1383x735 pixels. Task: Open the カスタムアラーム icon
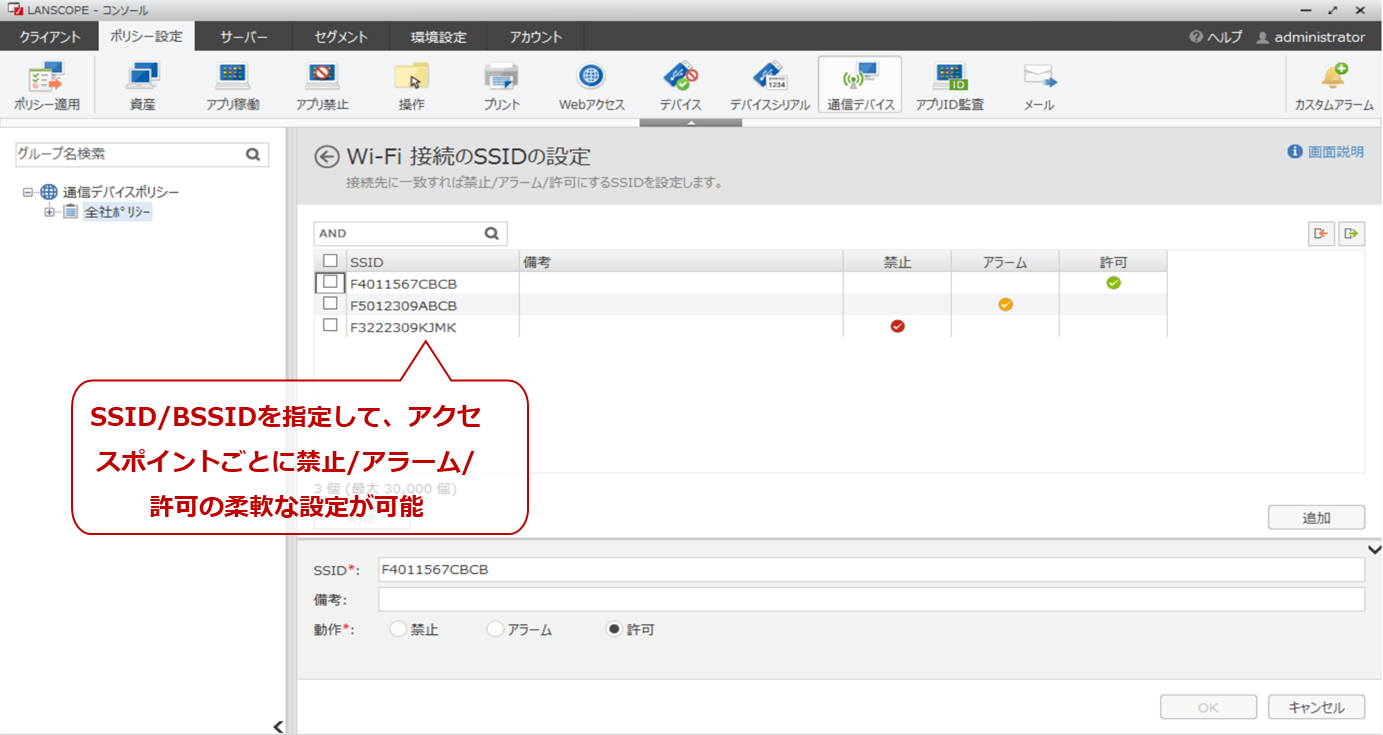[x=1334, y=86]
